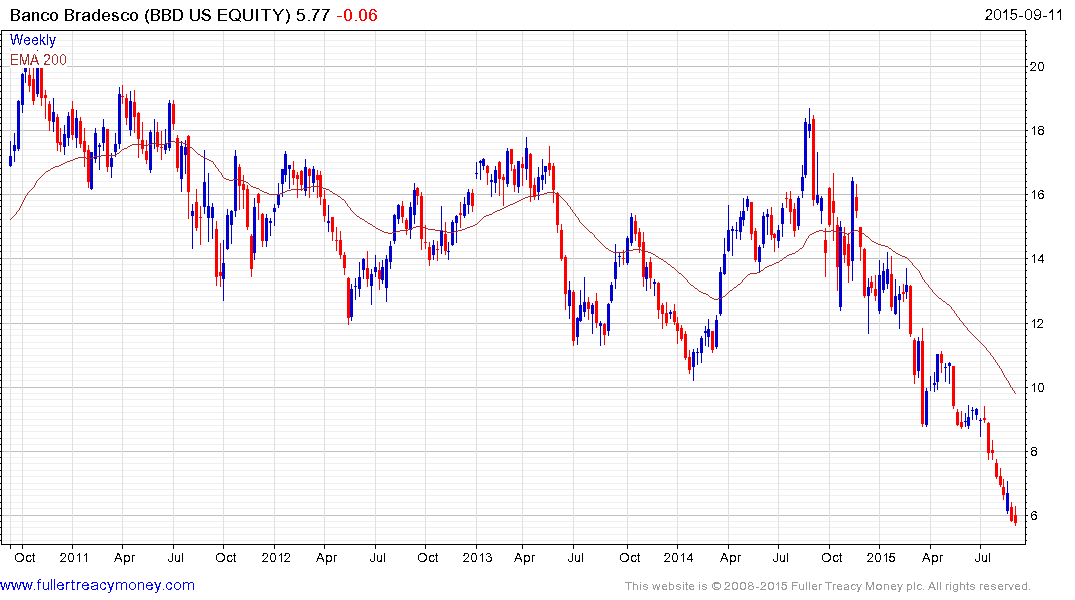This screenshot has height=600, width=1075.
Task: Select the Weekly timeframe label
Action: tap(33, 40)
